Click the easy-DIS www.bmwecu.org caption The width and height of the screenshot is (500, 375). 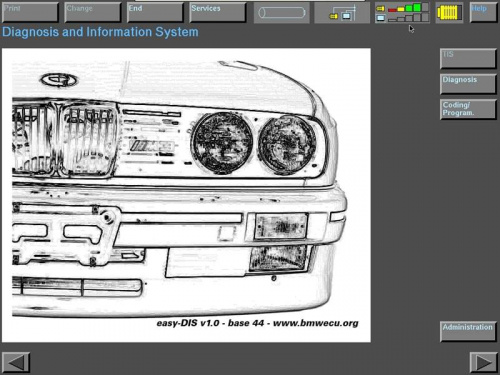click(258, 323)
